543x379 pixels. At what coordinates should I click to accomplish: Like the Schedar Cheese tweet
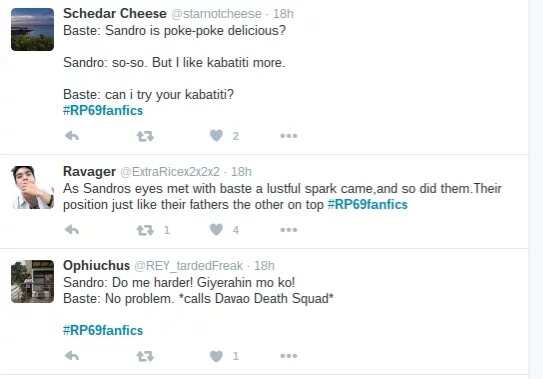click(216, 135)
